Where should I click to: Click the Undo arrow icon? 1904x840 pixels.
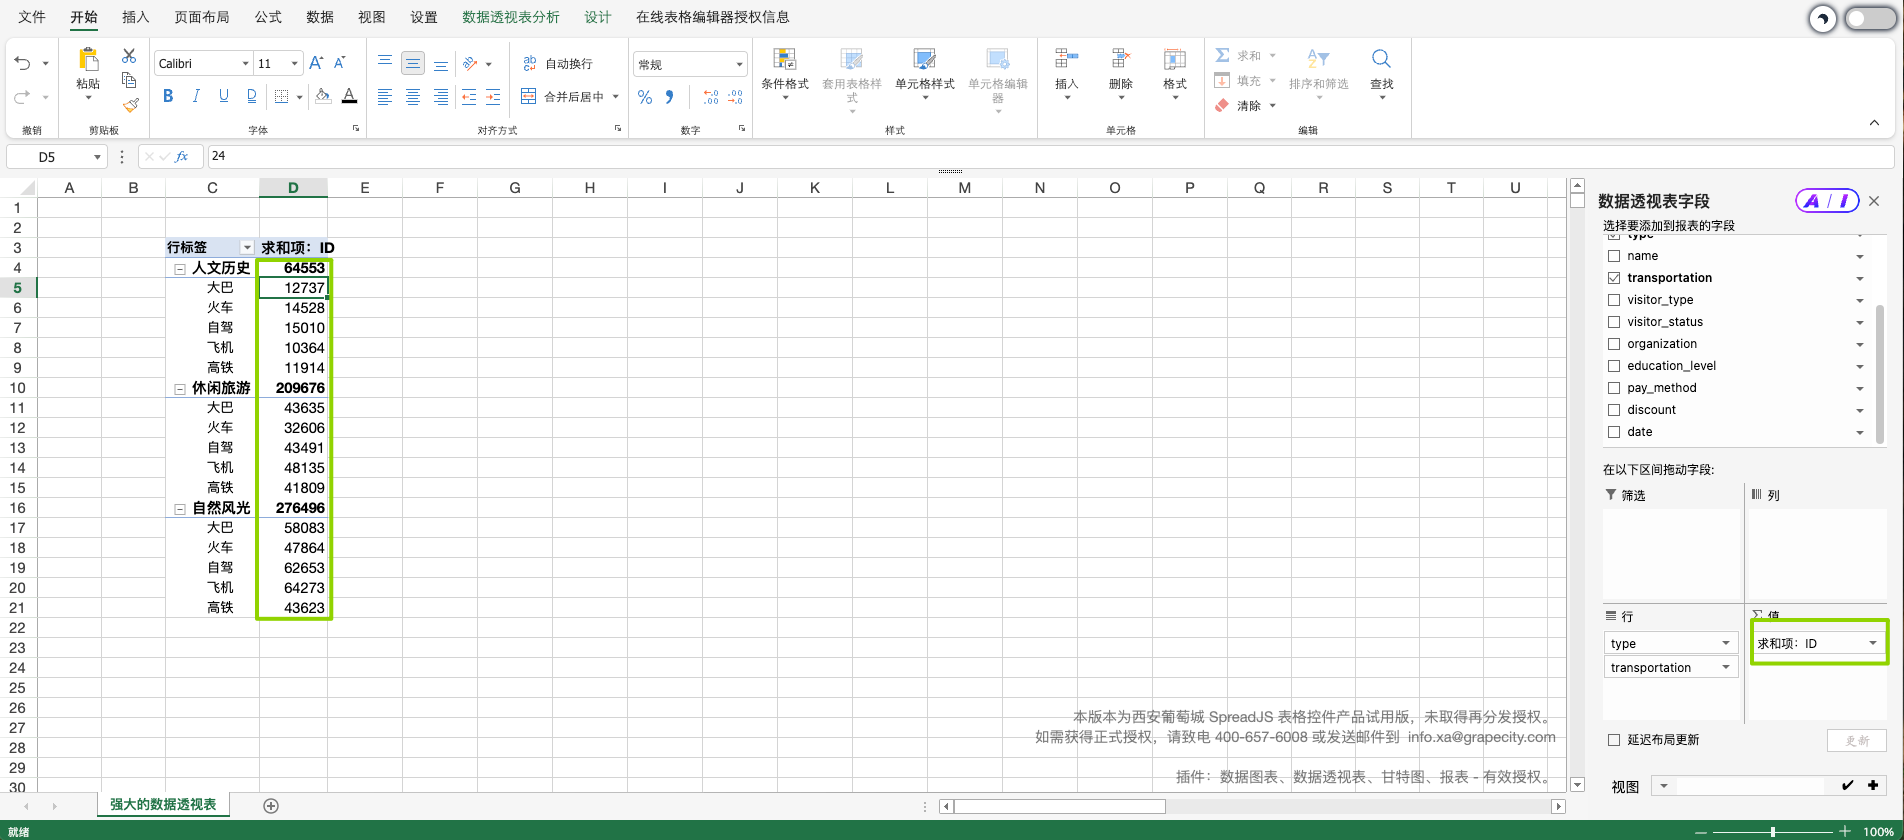(x=23, y=63)
